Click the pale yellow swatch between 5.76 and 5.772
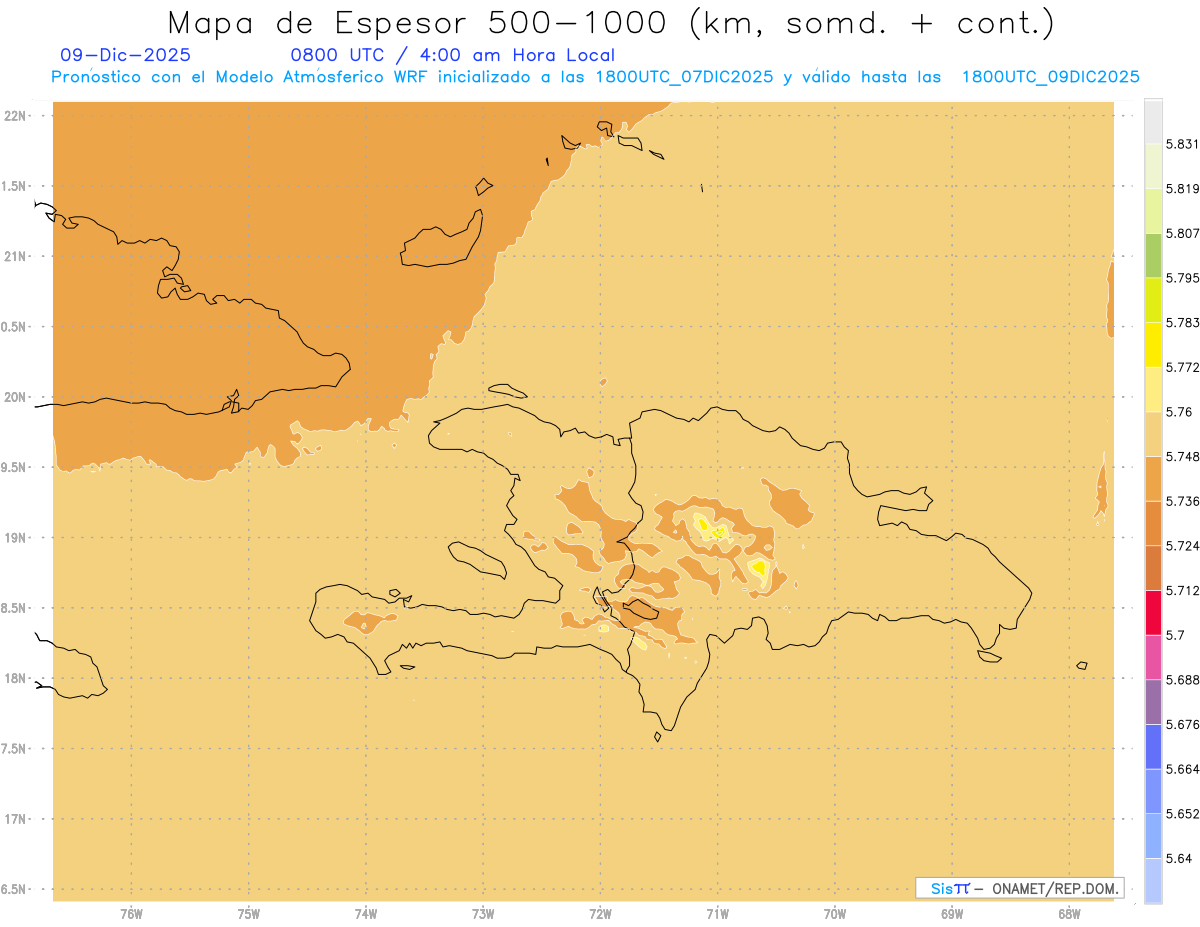Image resolution: width=1200 pixels, height=927 pixels. click(1153, 389)
